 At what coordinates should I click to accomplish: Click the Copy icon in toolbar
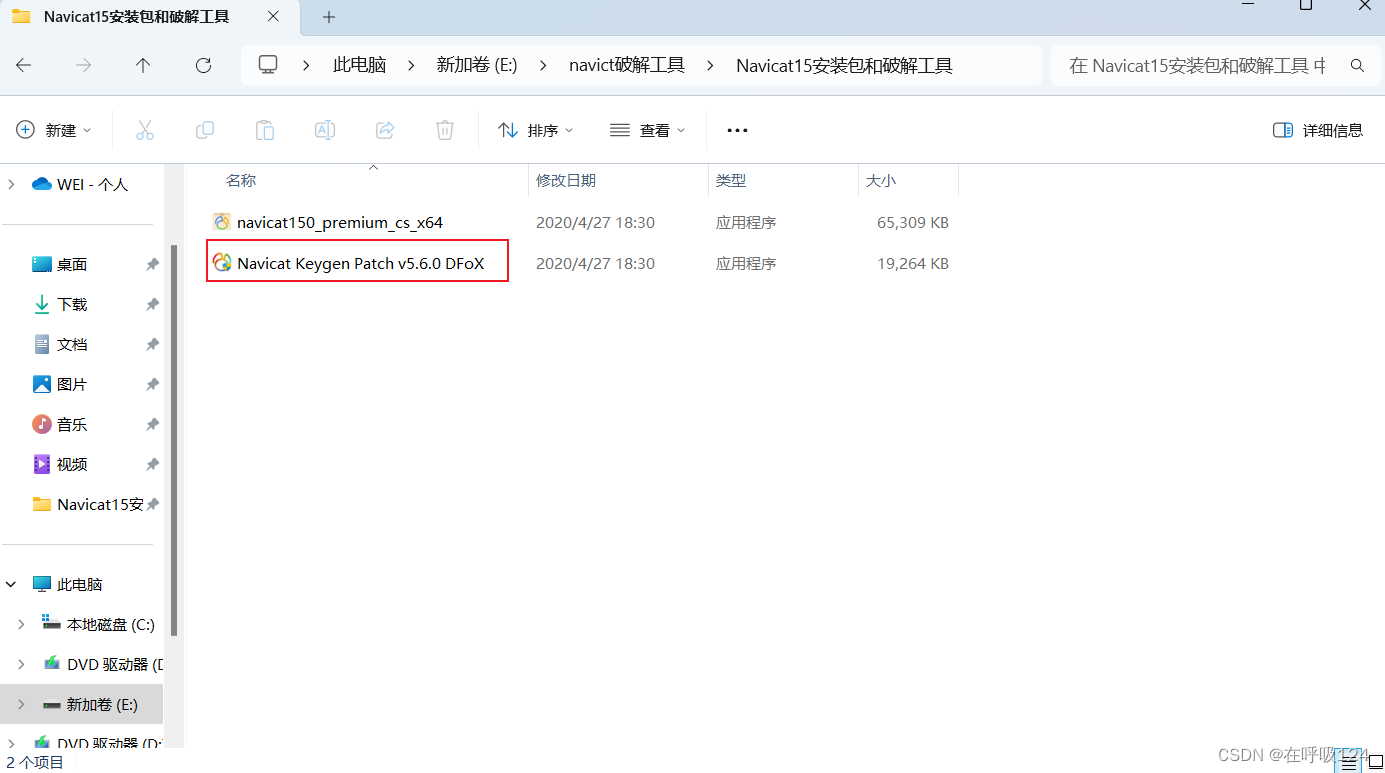pyautogui.click(x=205, y=130)
